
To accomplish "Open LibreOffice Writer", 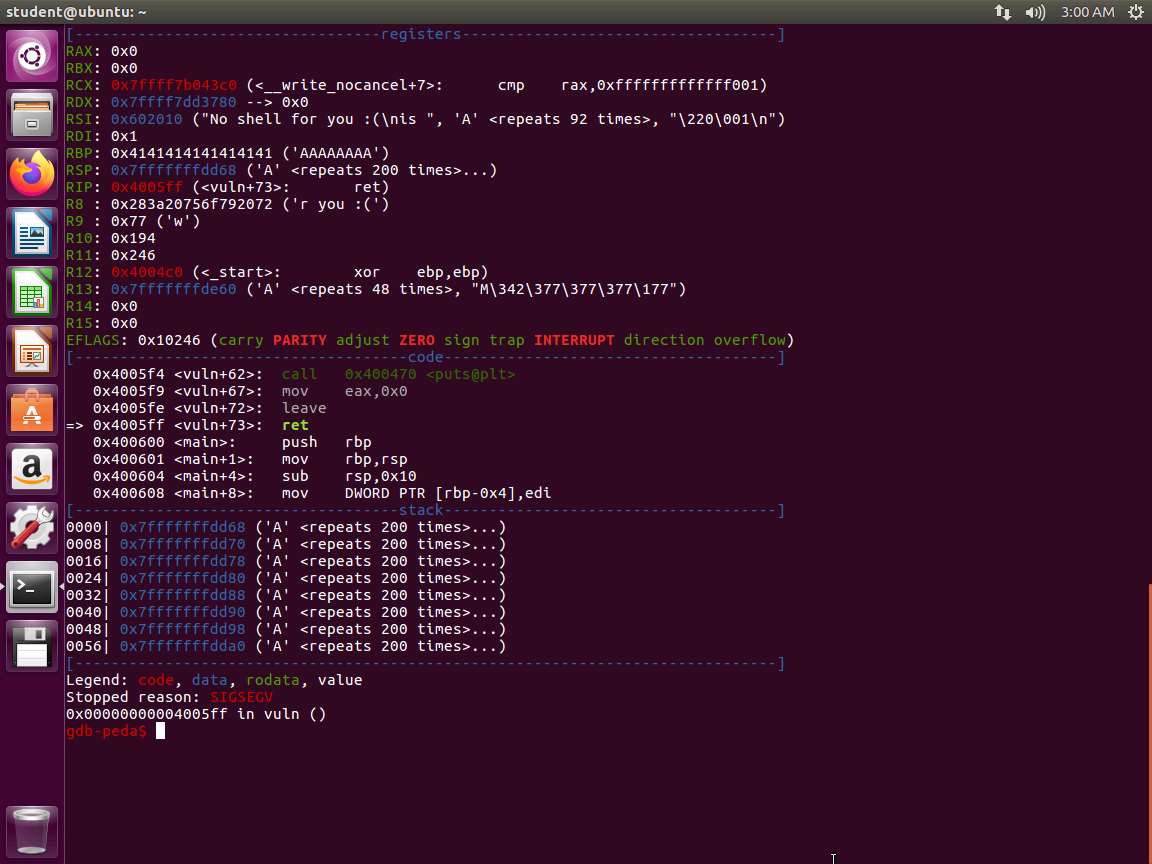I will pos(32,233).
